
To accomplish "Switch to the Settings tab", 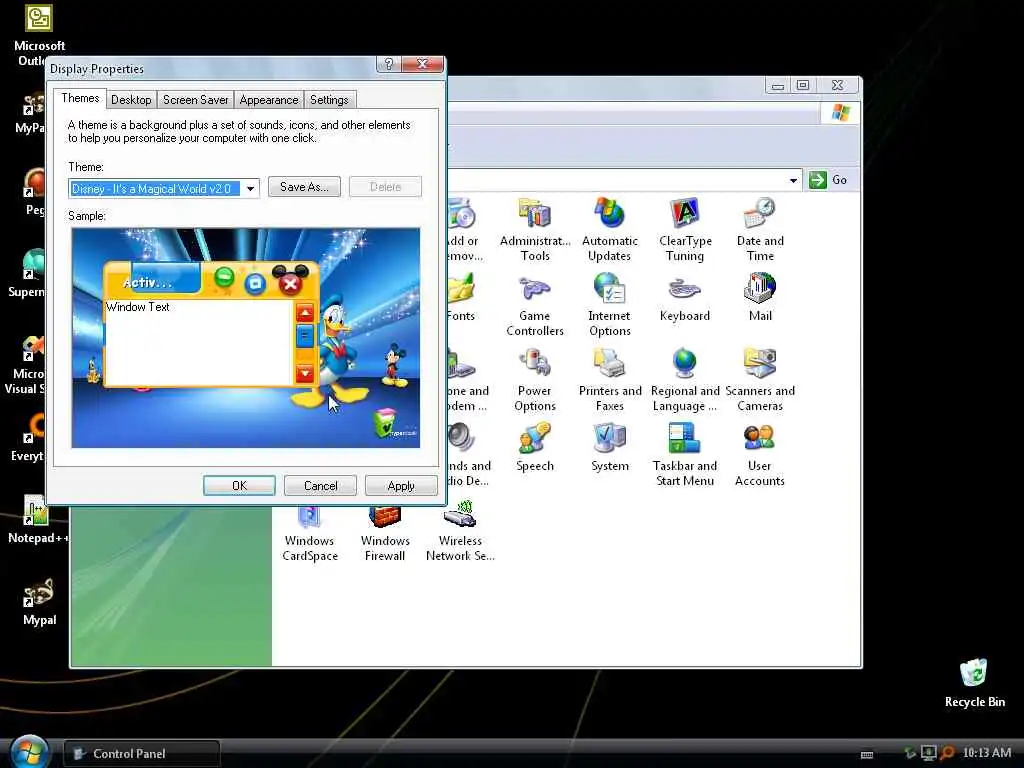I will pos(329,100).
